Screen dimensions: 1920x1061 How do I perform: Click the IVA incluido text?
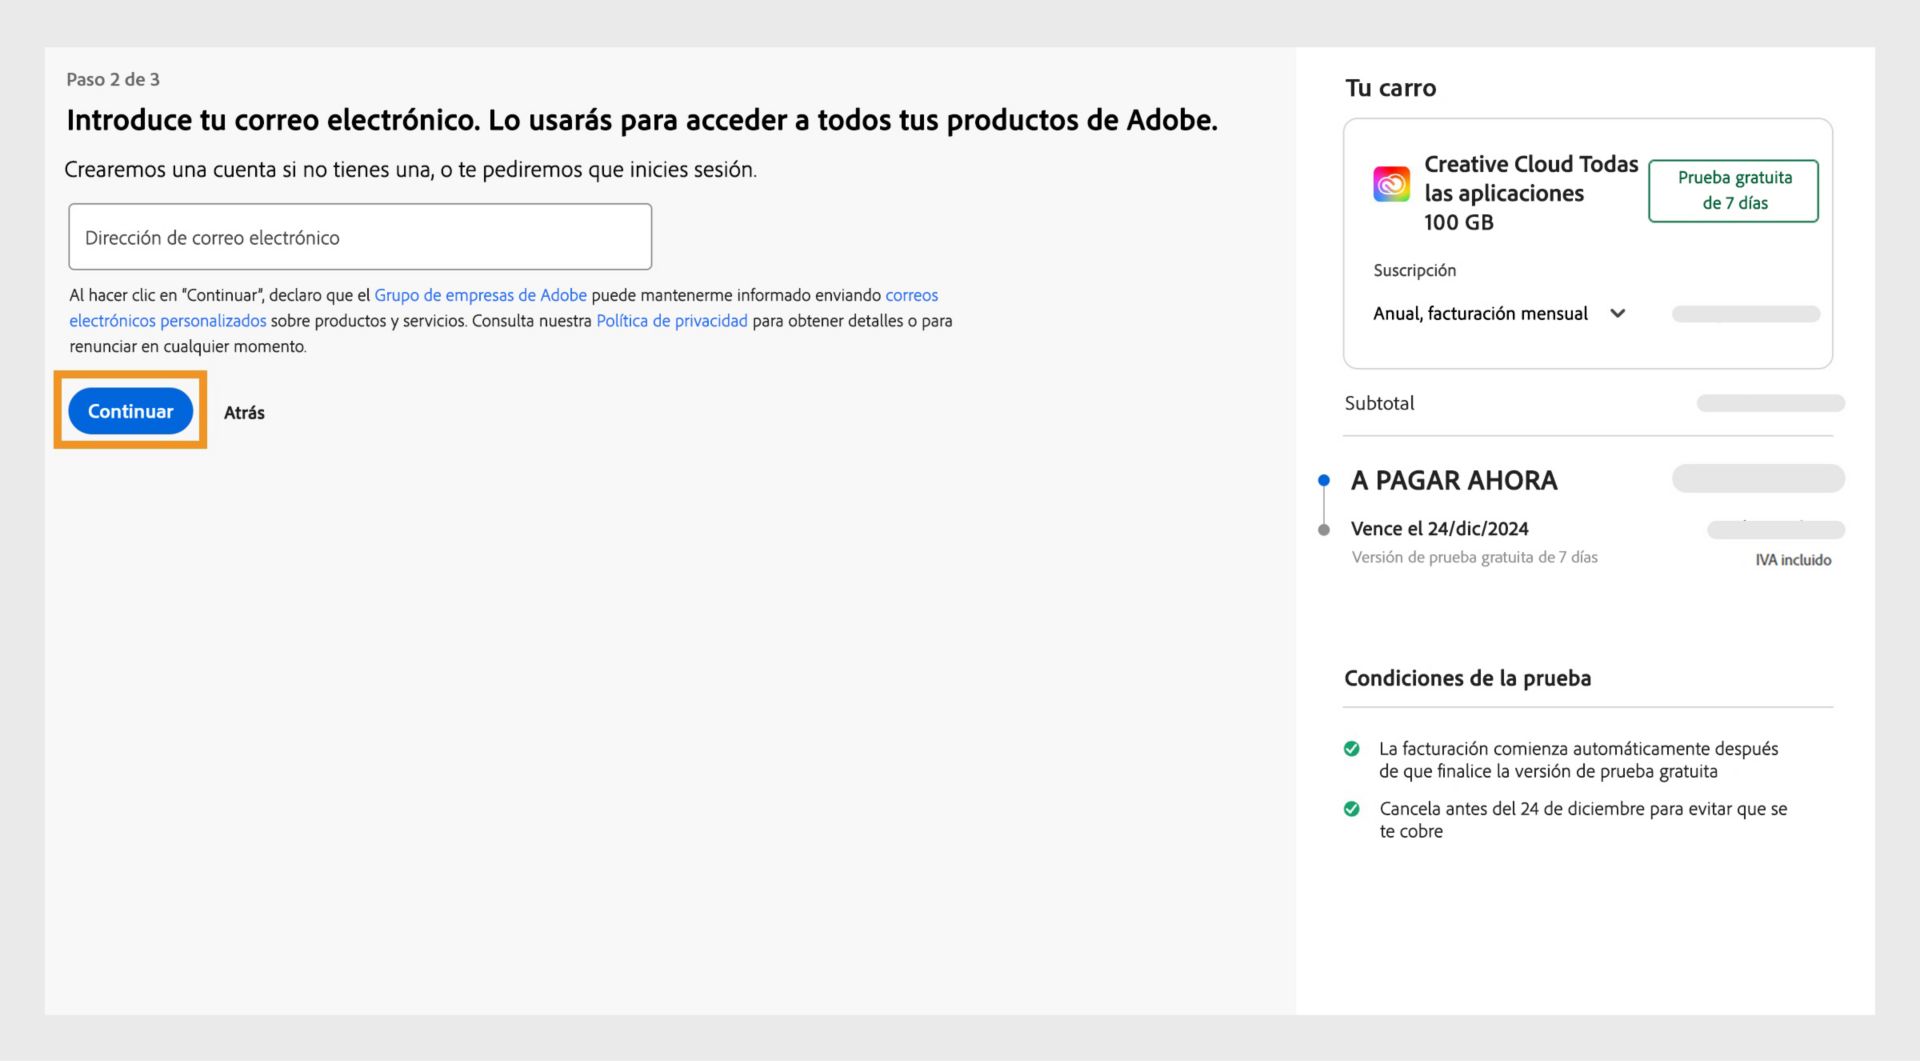(x=1793, y=560)
